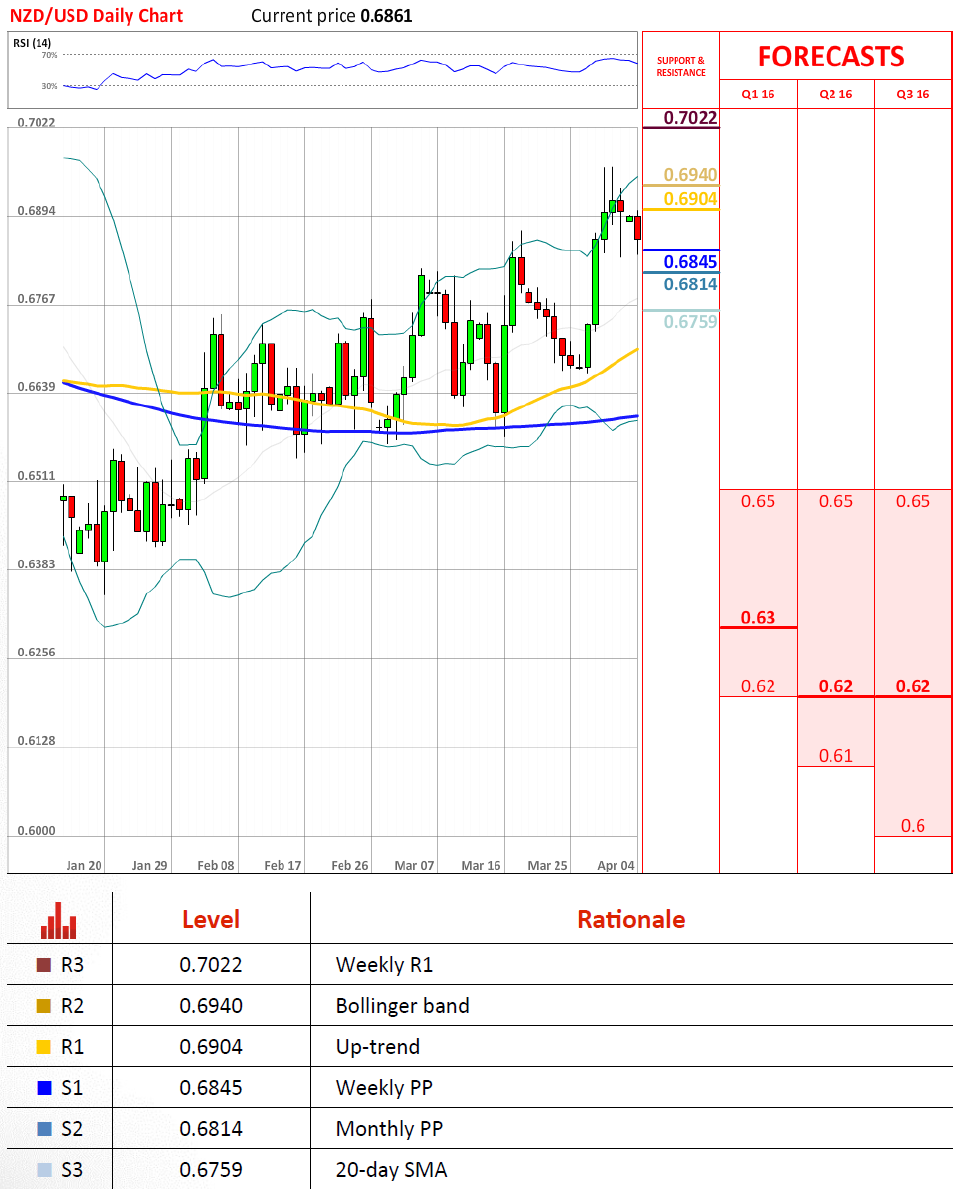Click the 0.6759 level in the table
The height and width of the screenshot is (1189, 964).
[211, 1169]
